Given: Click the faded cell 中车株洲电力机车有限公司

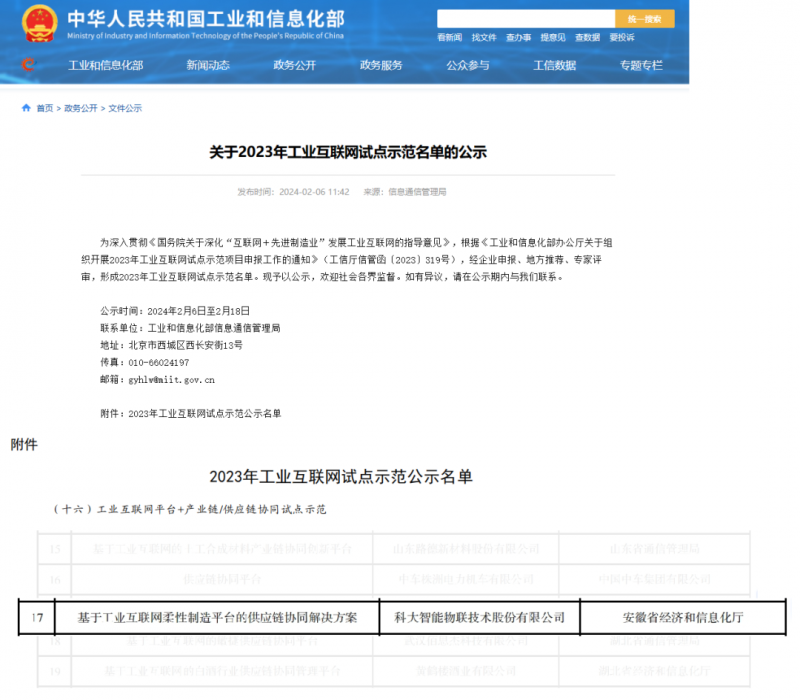Looking at the screenshot, I should 466,579.
